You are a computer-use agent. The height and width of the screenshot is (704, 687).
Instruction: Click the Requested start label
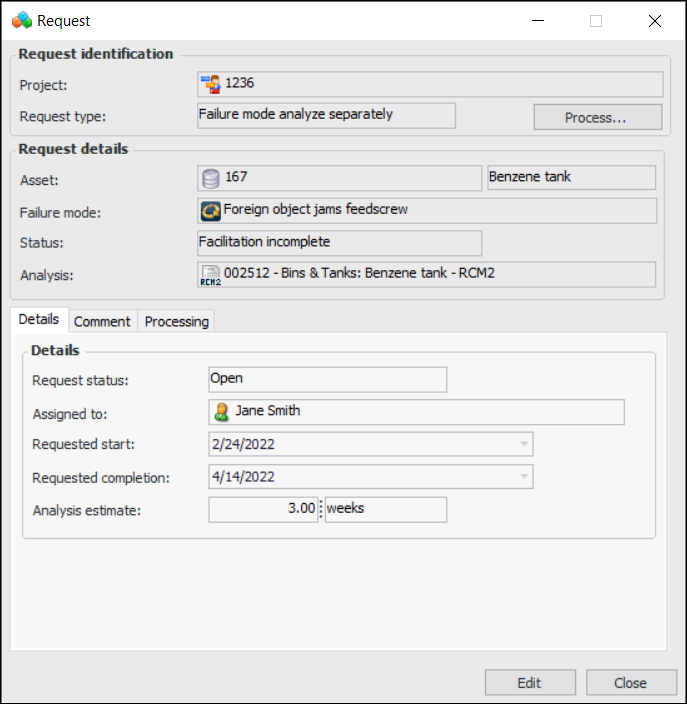coord(84,444)
